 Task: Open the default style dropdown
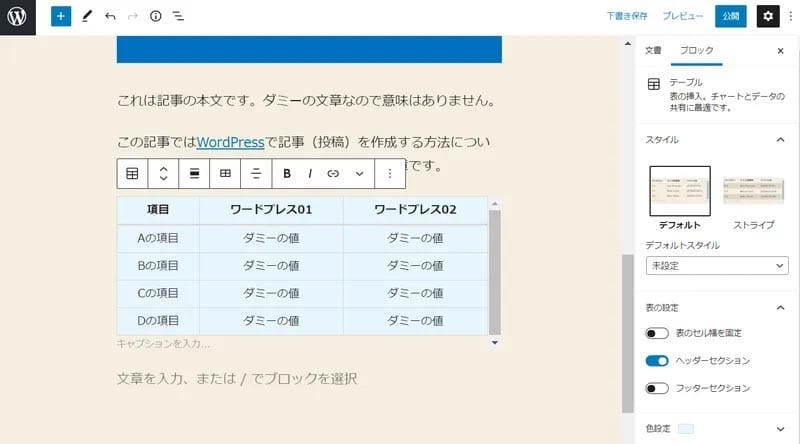point(717,266)
